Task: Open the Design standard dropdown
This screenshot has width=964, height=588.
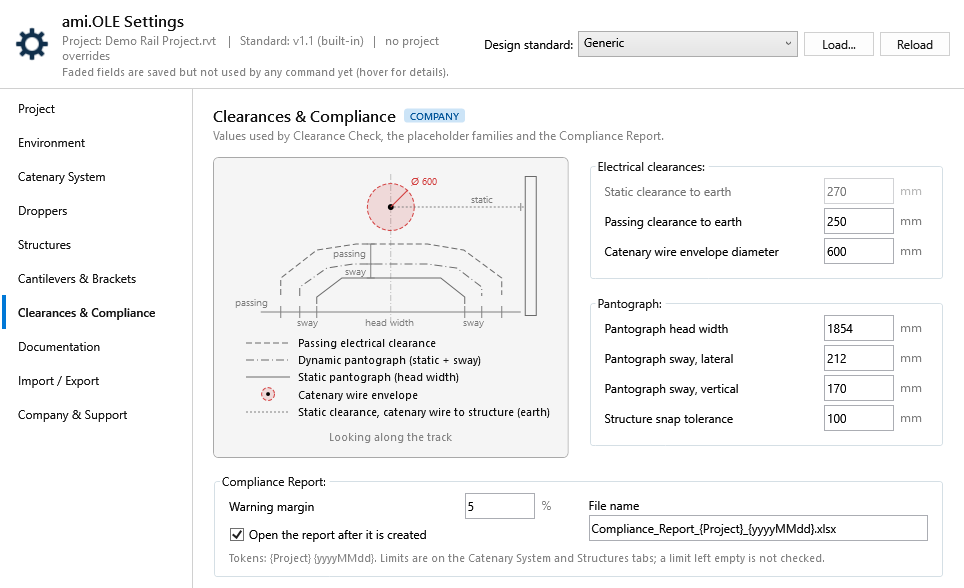Action: (x=687, y=44)
